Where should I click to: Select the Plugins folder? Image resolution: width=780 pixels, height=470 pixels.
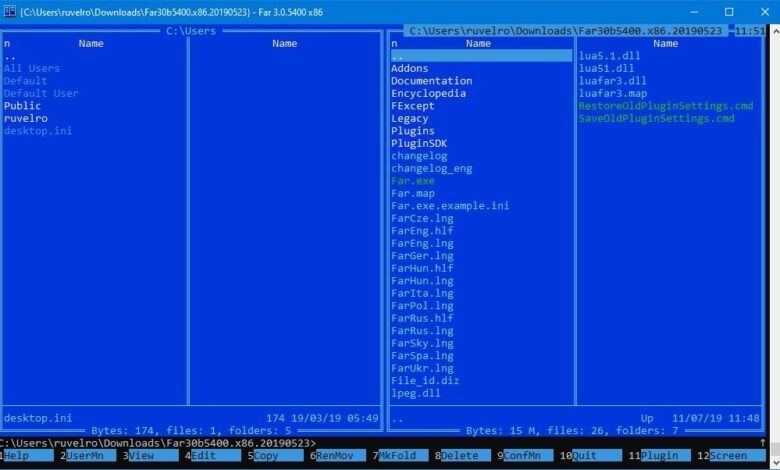[x=412, y=131]
